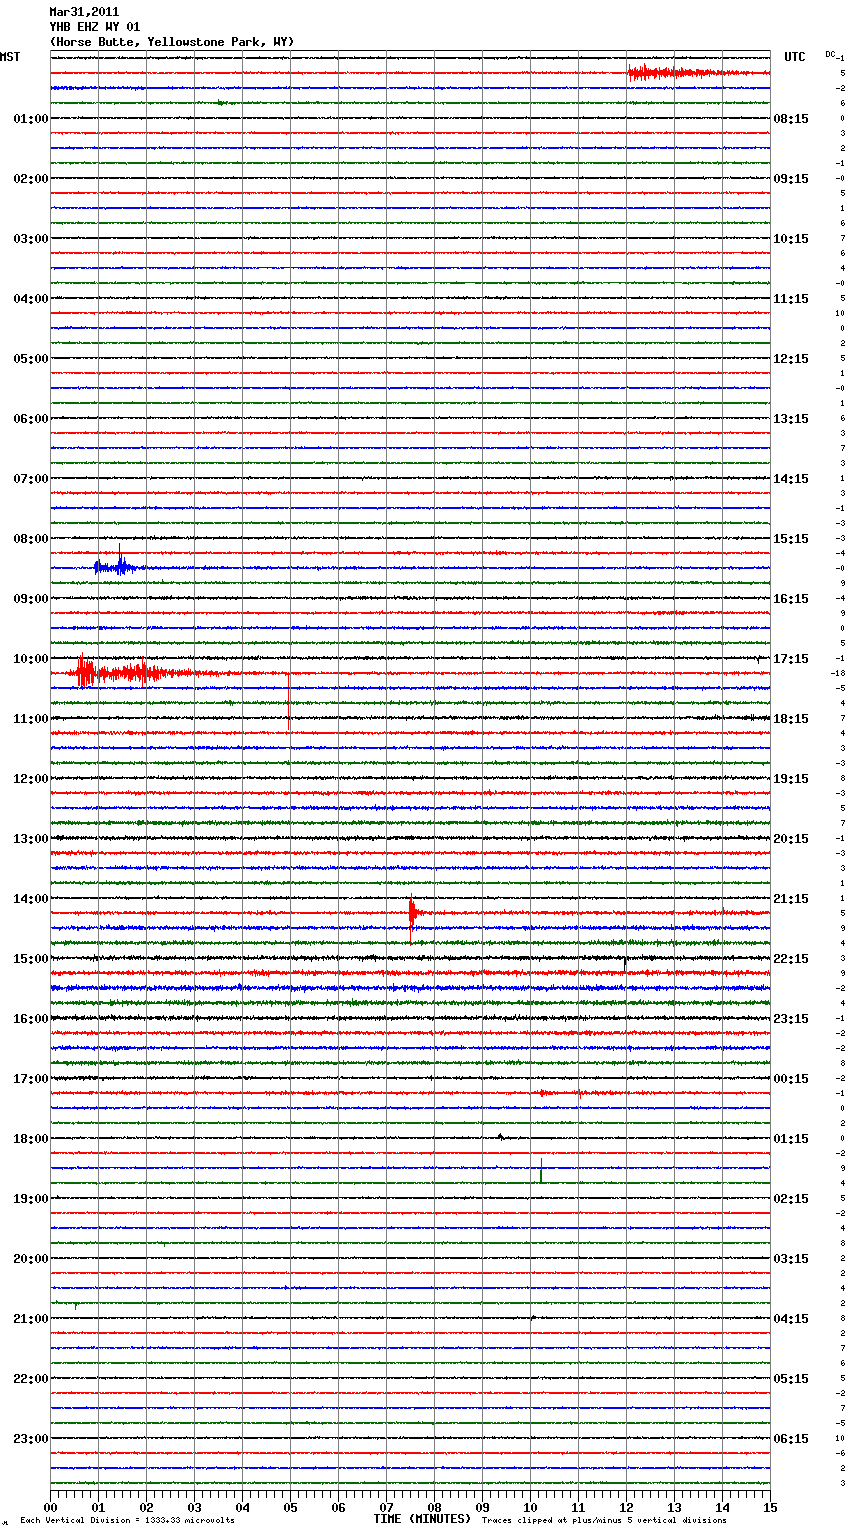Image resolution: width=850 pixels, height=1534 pixels.
Task: Click the 20:00 MST time label
Action: (x=31, y=1259)
